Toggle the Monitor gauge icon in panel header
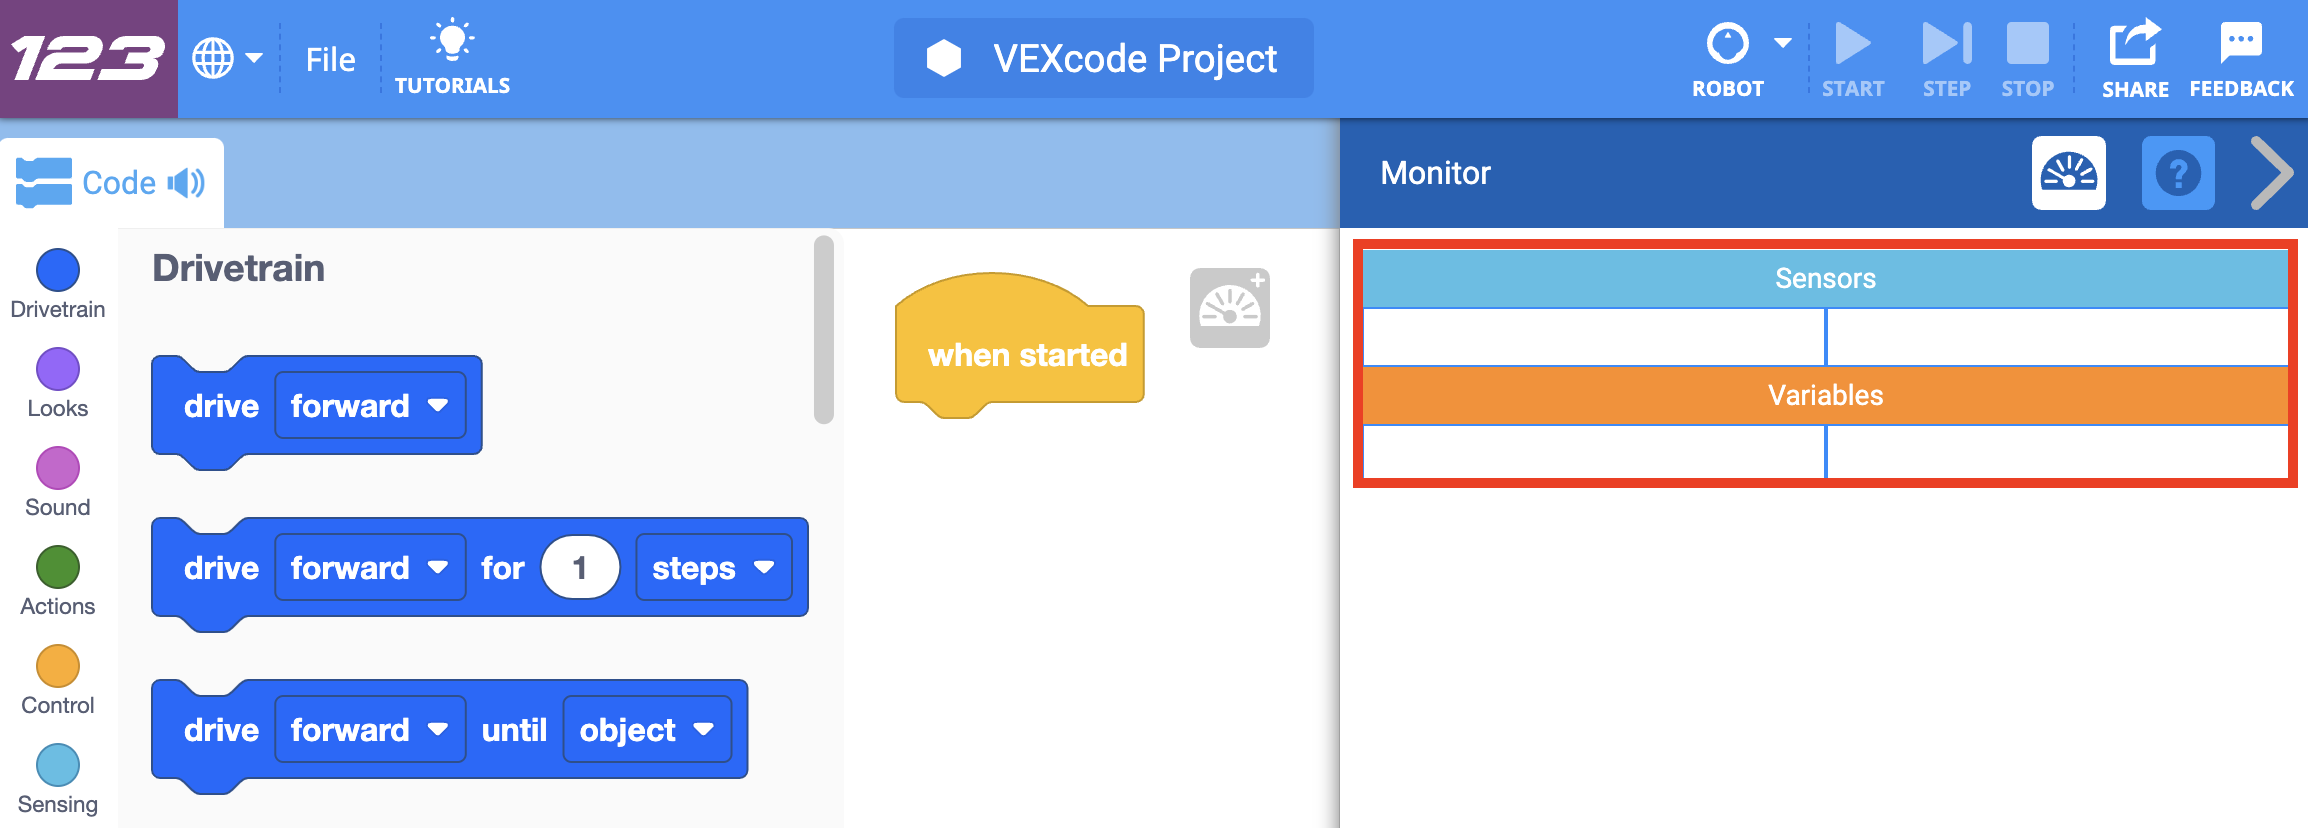2308x828 pixels. pyautogui.click(x=2069, y=173)
